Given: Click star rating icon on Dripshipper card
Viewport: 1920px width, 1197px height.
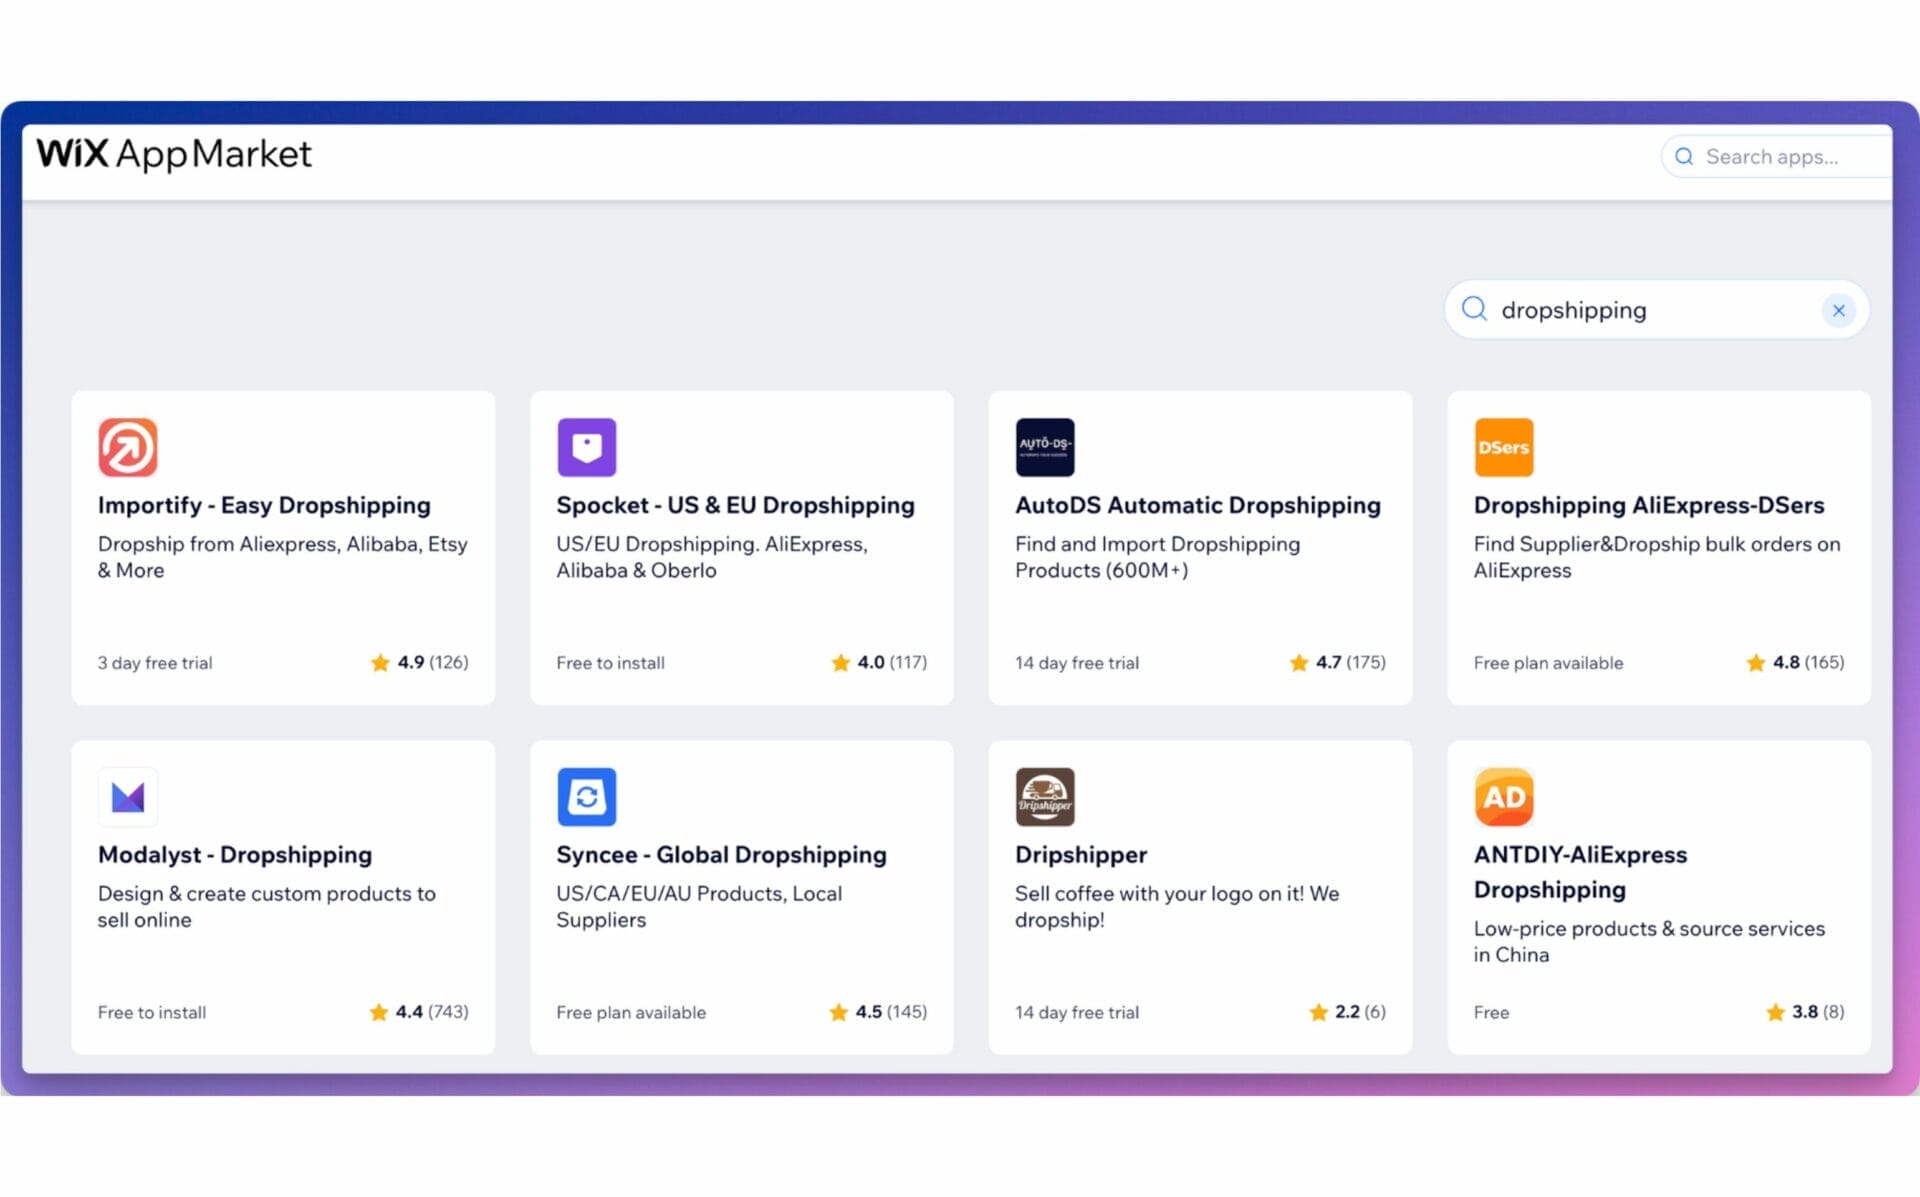Looking at the screenshot, I should pyautogui.click(x=1318, y=1012).
